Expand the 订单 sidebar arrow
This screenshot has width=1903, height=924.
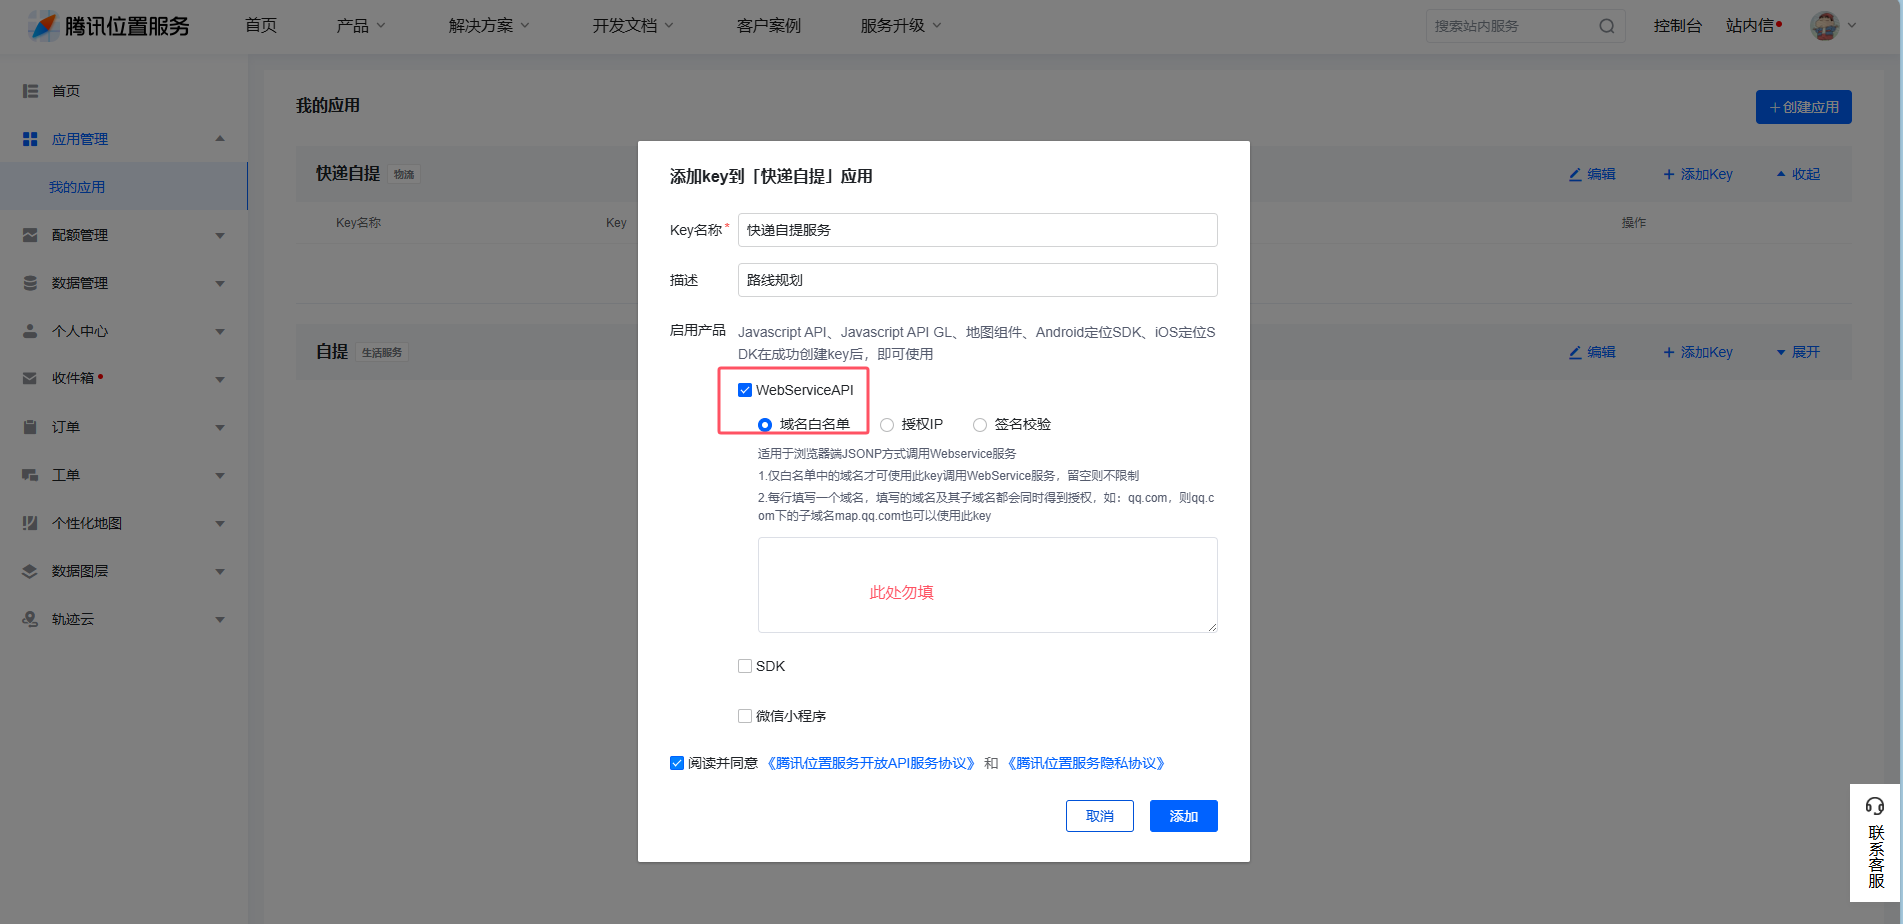click(x=220, y=427)
